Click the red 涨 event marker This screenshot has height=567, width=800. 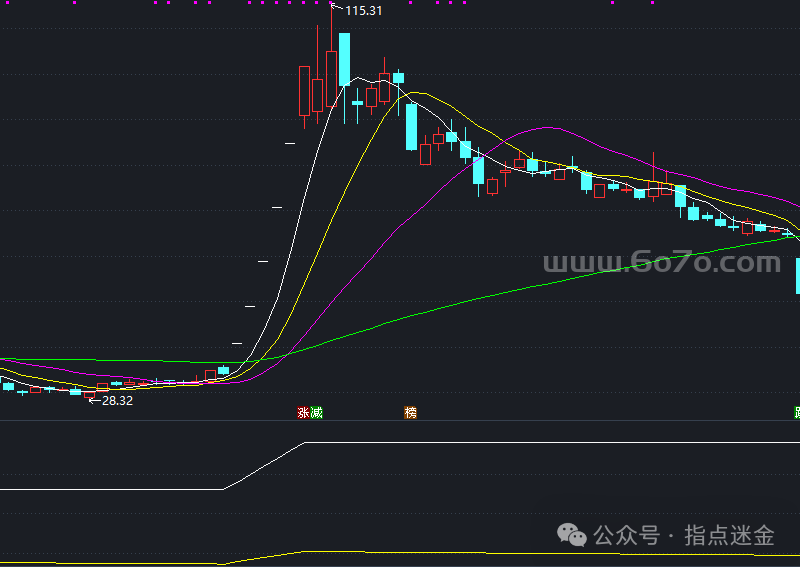pyautogui.click(x=303, y=412)
